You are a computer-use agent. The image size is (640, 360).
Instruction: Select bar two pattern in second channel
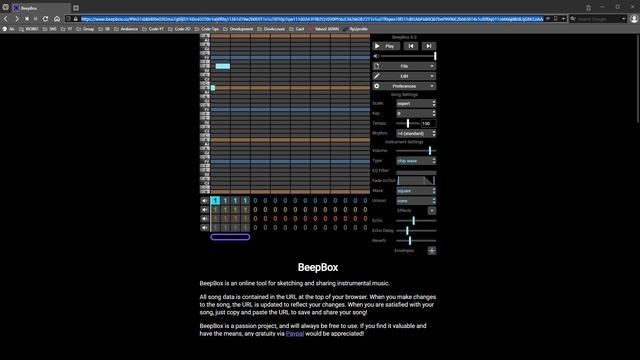[225, 210]
